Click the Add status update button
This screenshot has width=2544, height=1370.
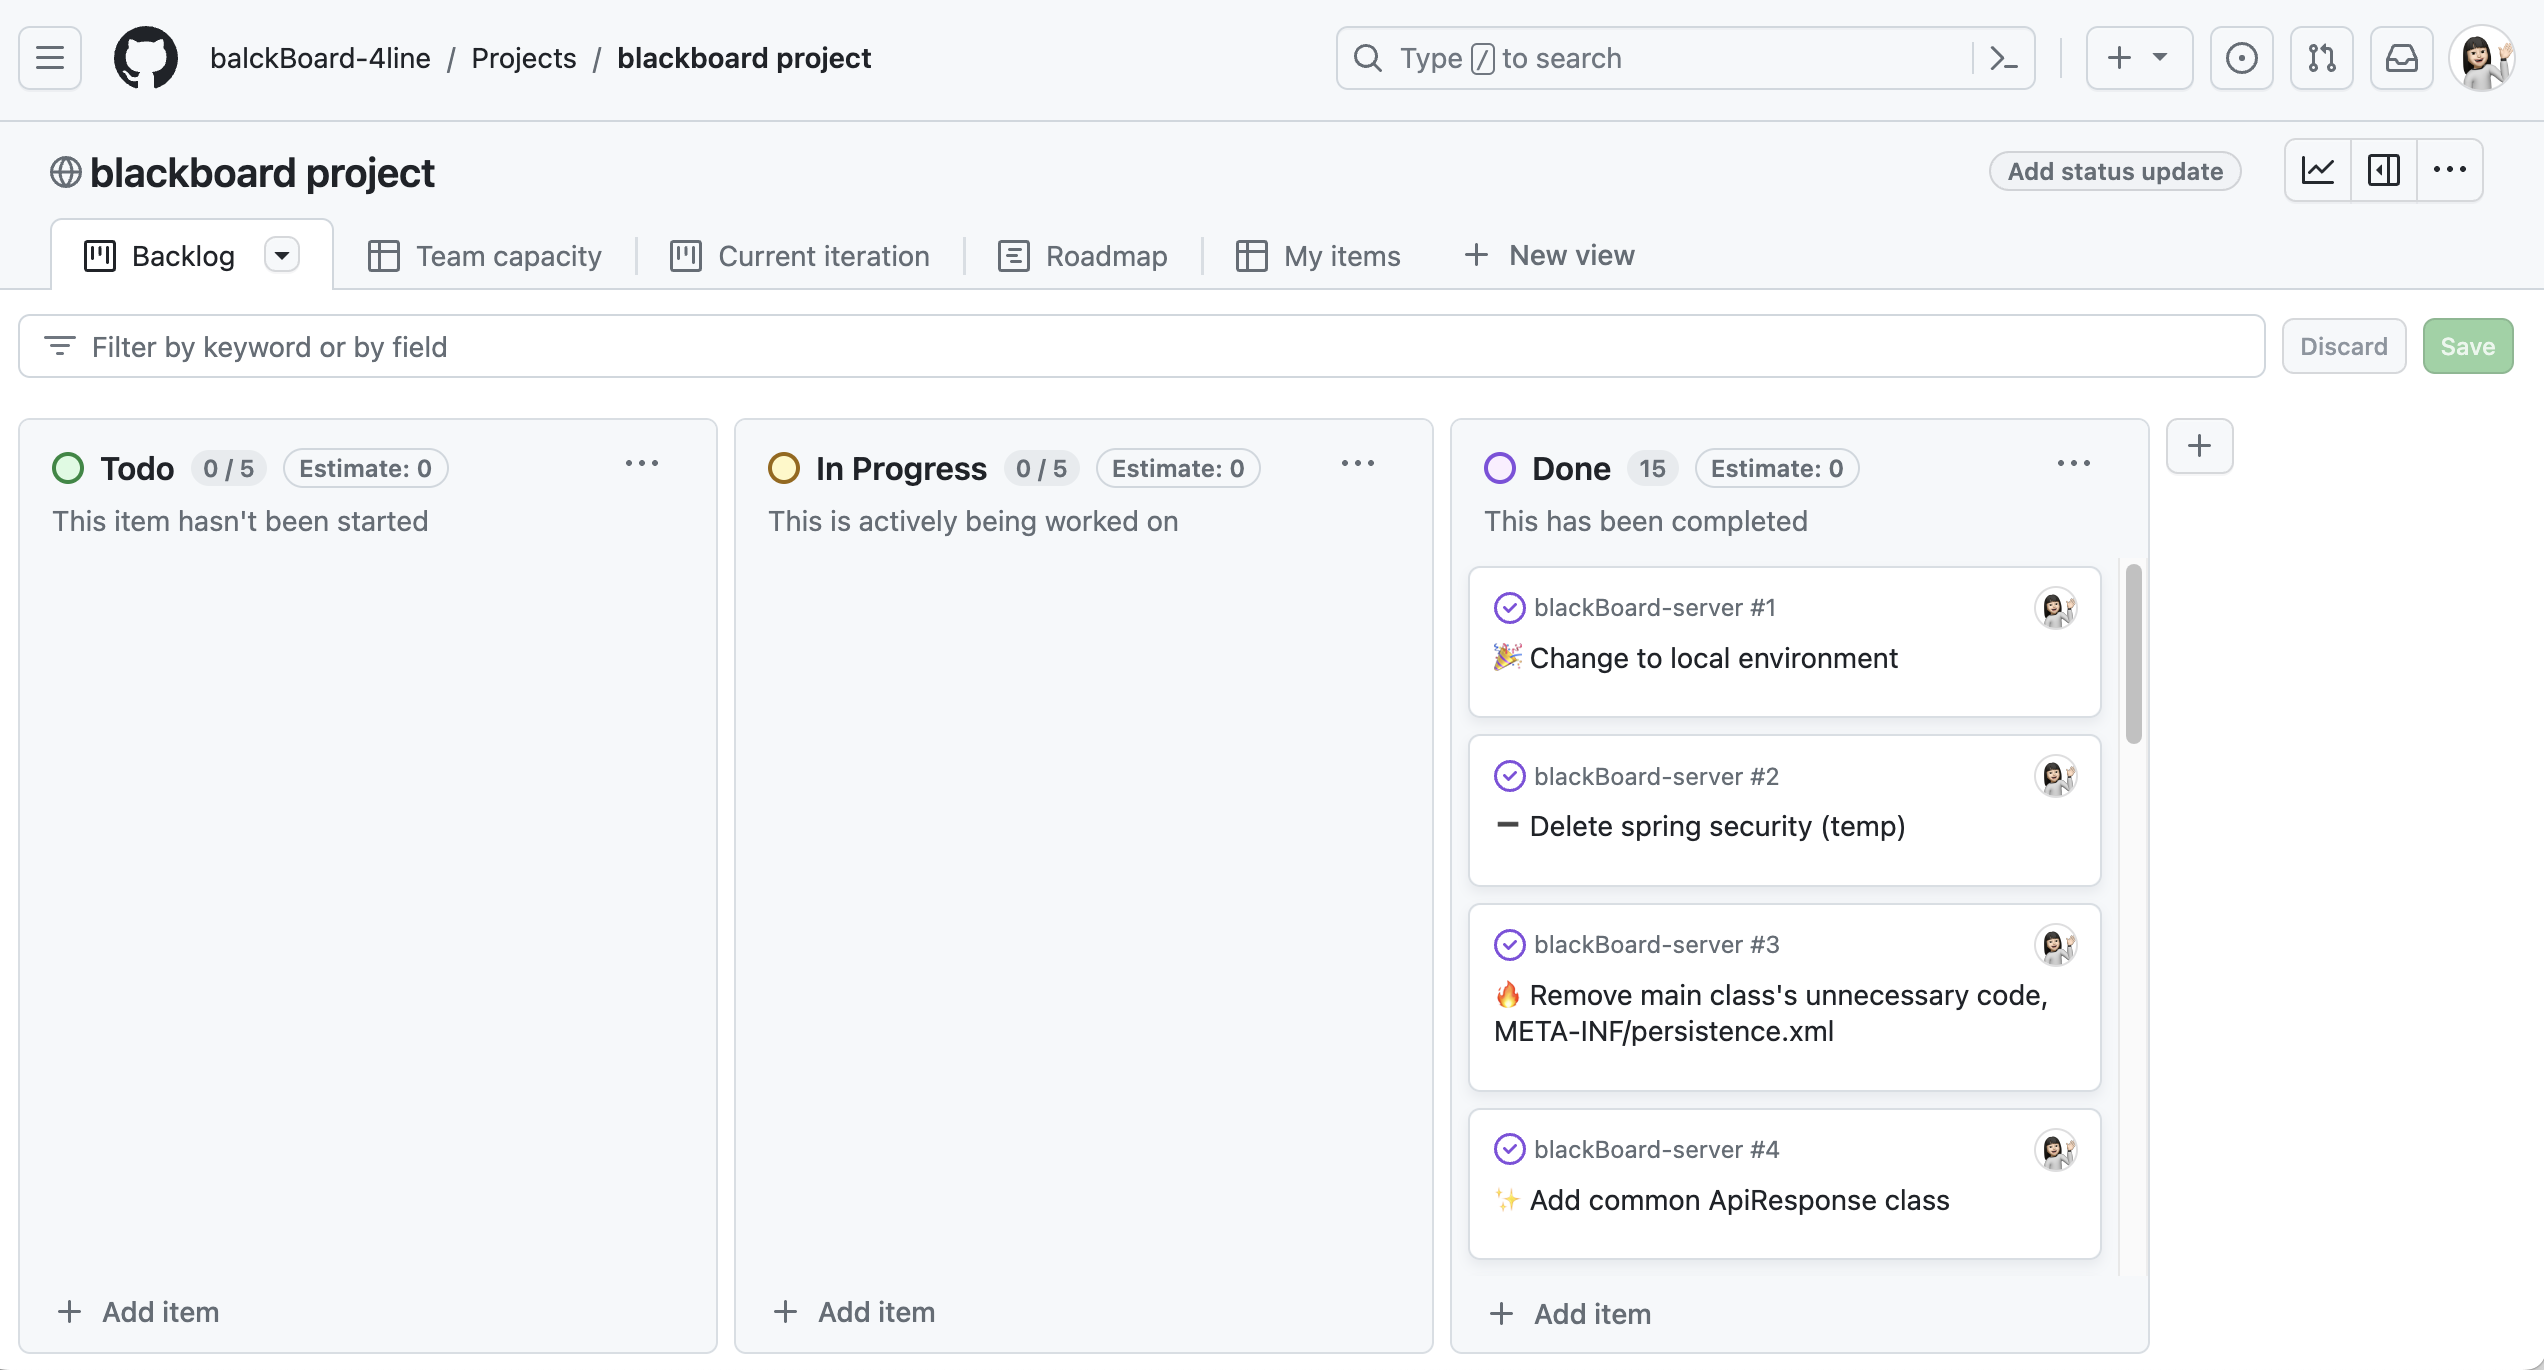pos(2115,171)
